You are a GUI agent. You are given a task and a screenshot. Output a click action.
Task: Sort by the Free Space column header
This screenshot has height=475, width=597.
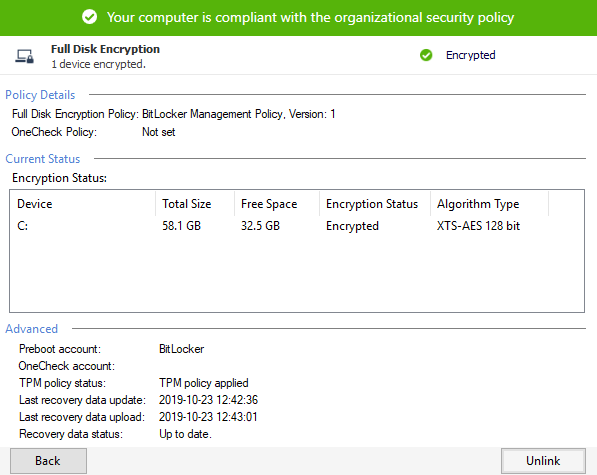(x=277, y=204)
